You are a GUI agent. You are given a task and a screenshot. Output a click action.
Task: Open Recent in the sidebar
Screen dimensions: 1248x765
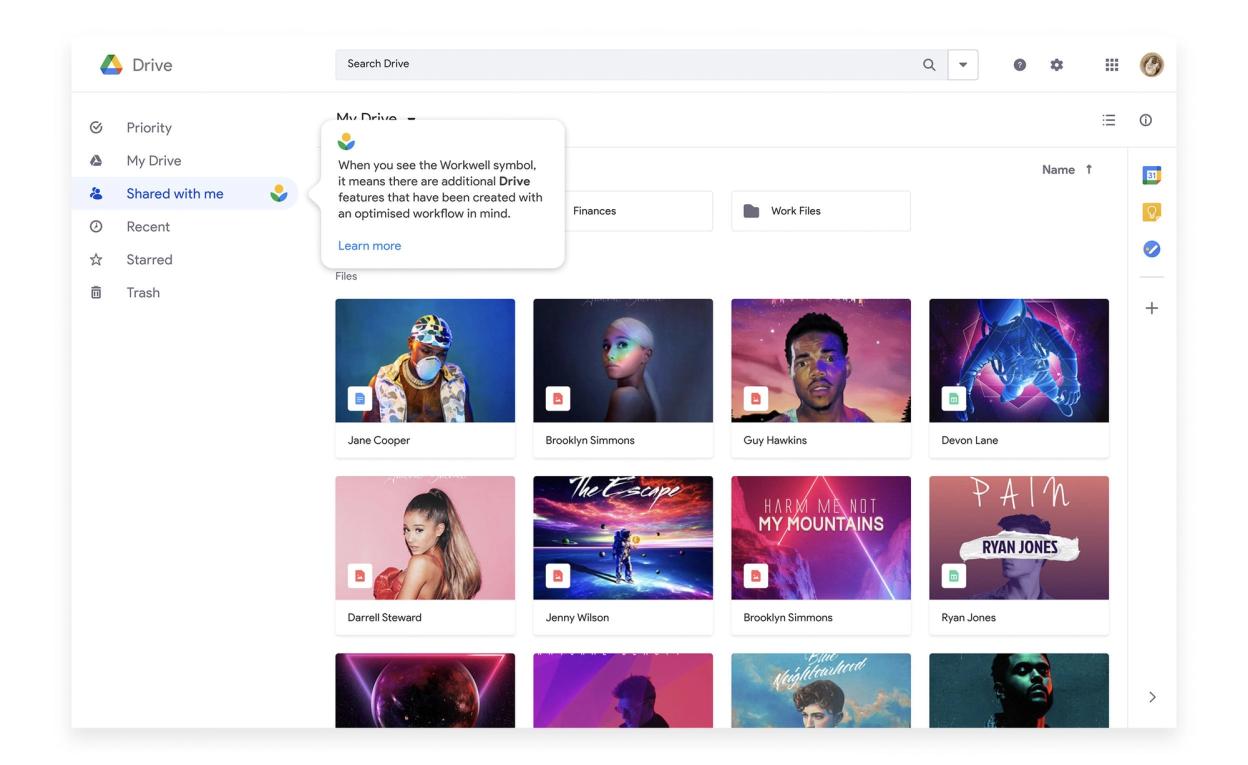click(x=148, y=227)
